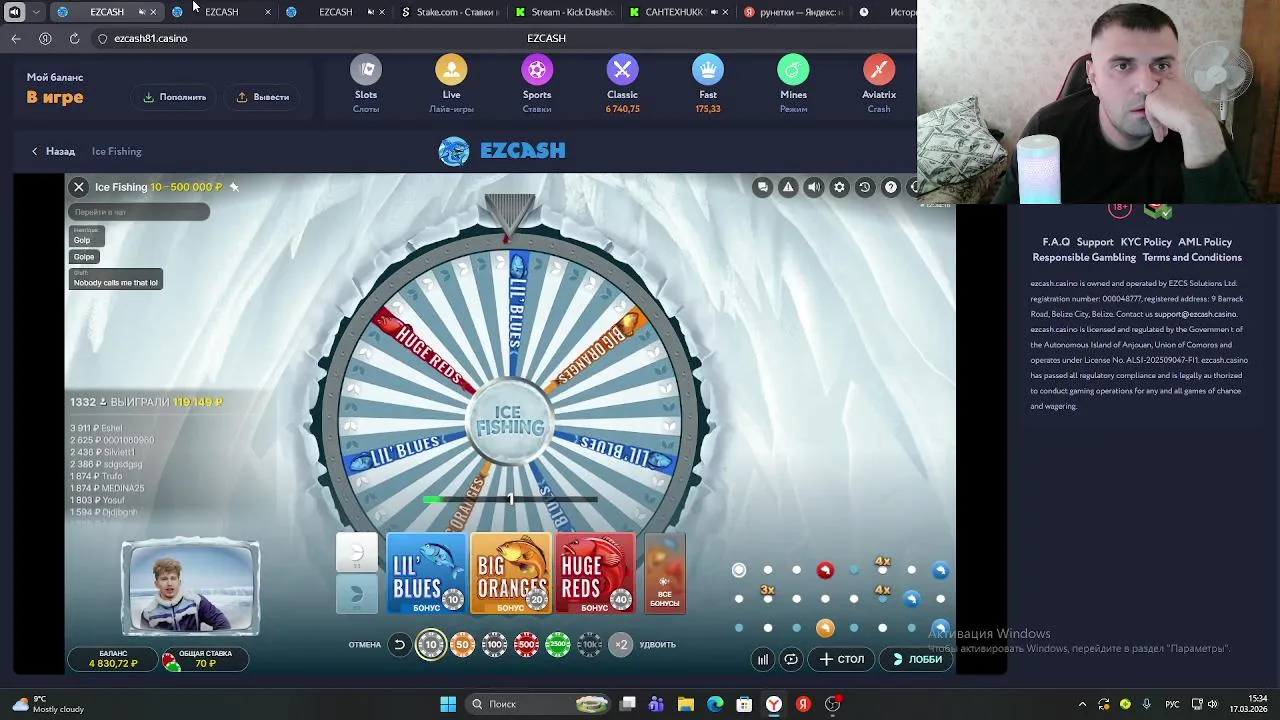
Task: Switch to the рунетки Яндекс tab
Action: point(793,12)
